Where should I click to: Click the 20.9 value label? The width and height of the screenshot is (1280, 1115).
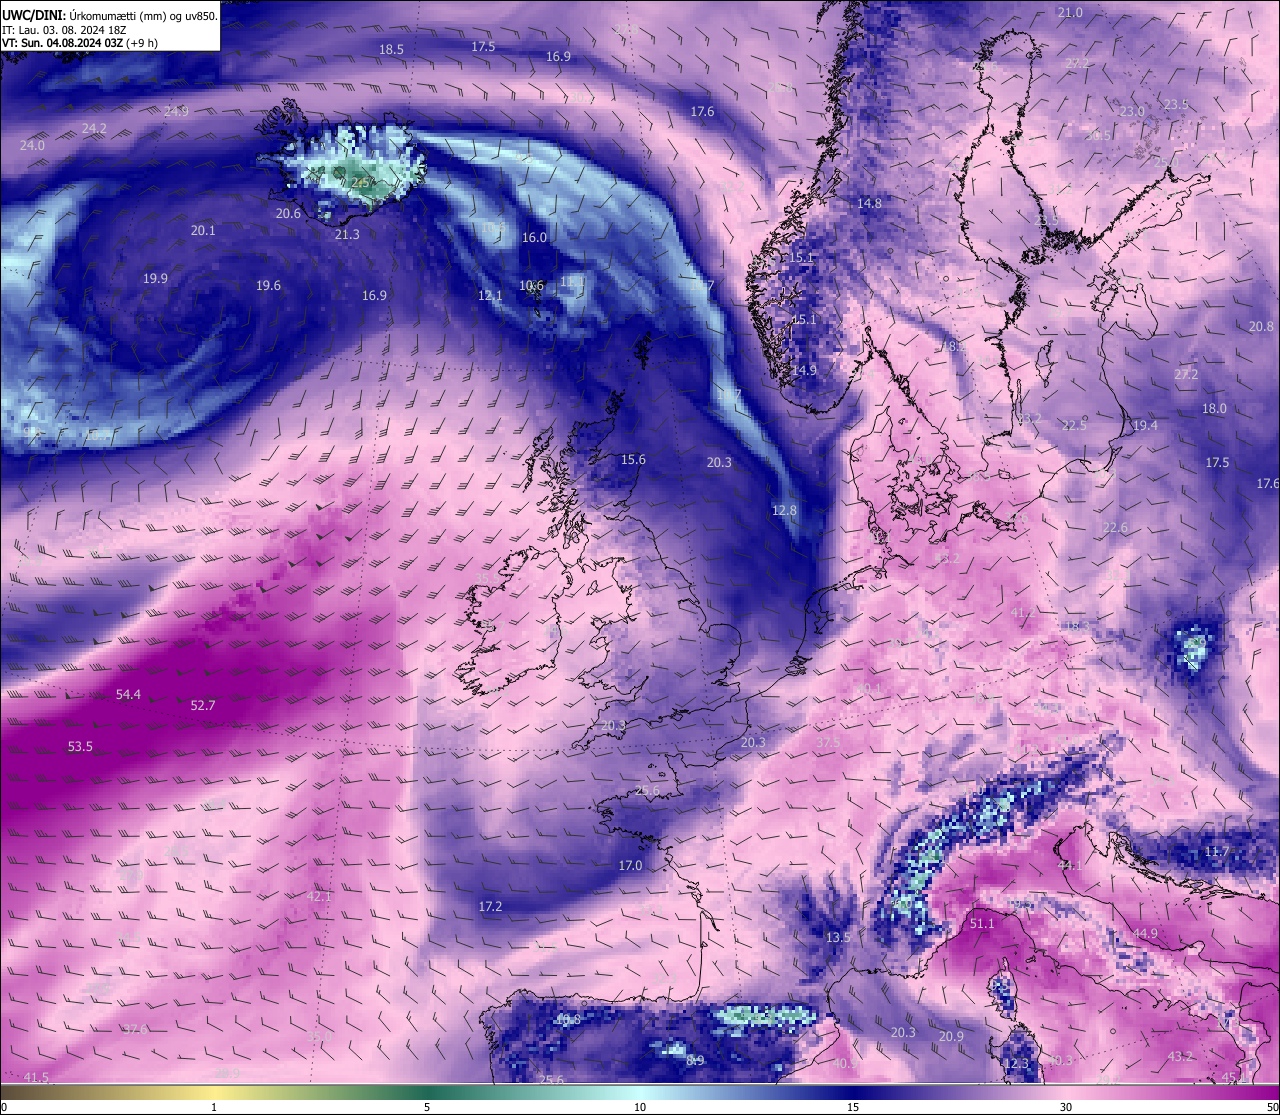(x=951, y=1037)
